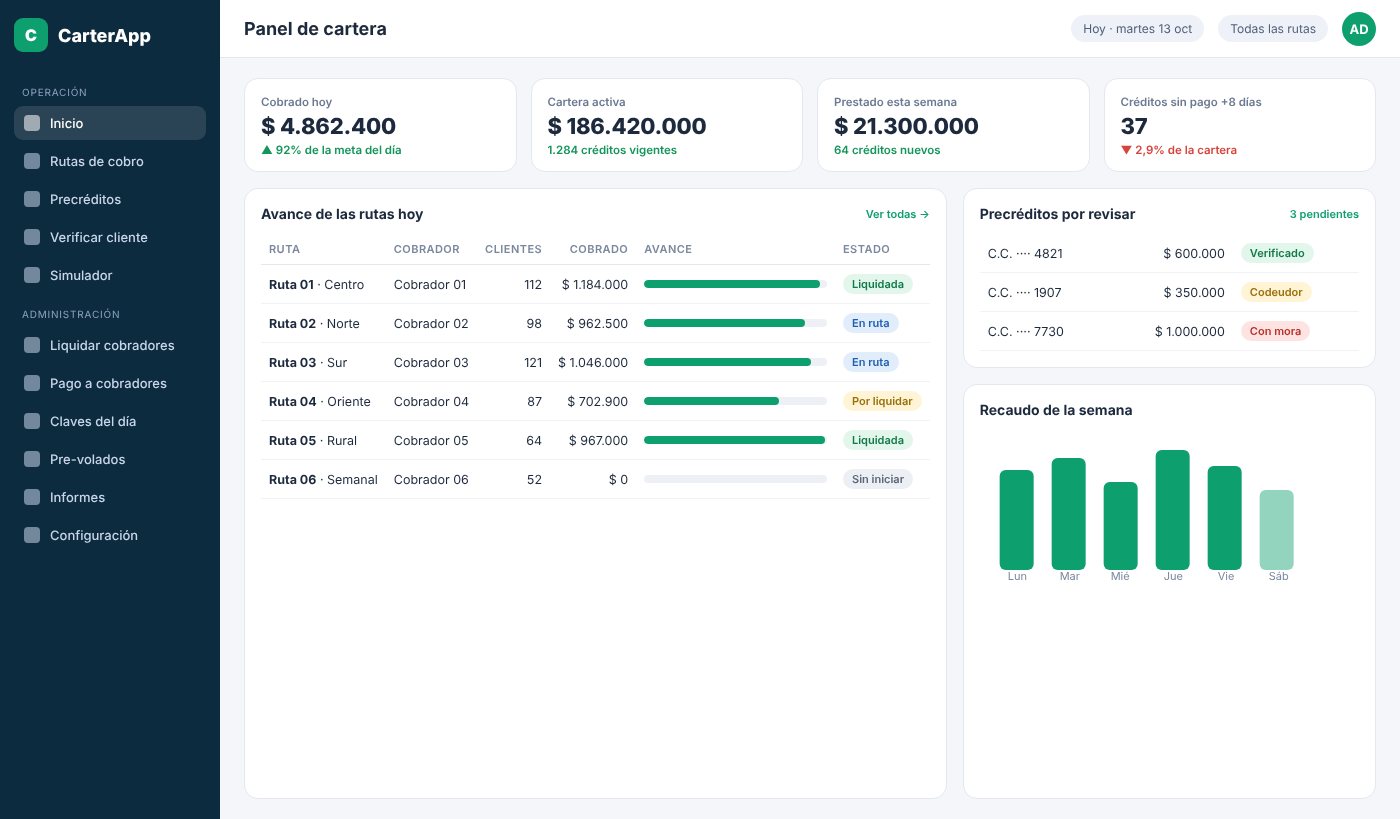Click the Pre-volados sidebar icon
Image resolution: width=1400 pixels, height=819 pixels.
click(32, 459)
